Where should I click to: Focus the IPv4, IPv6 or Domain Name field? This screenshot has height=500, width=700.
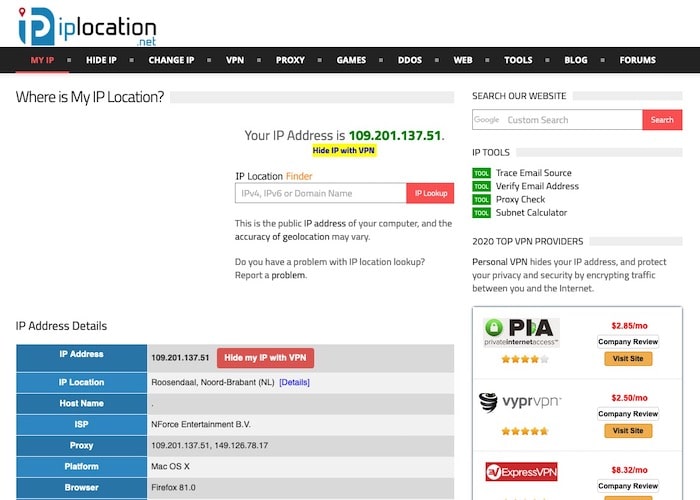(320, 194)
